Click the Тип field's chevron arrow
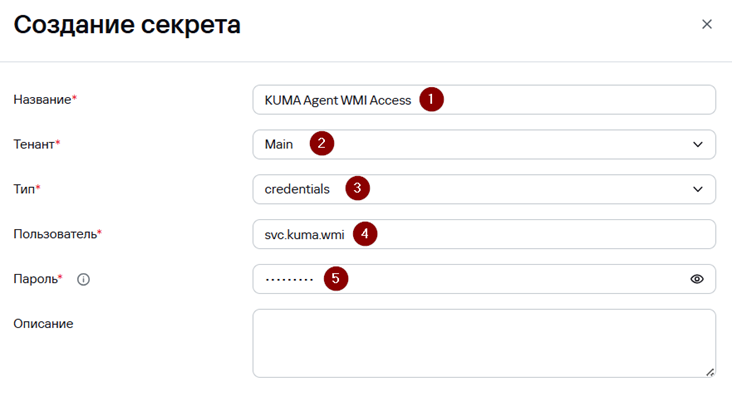732x406 pixels. 697,189
